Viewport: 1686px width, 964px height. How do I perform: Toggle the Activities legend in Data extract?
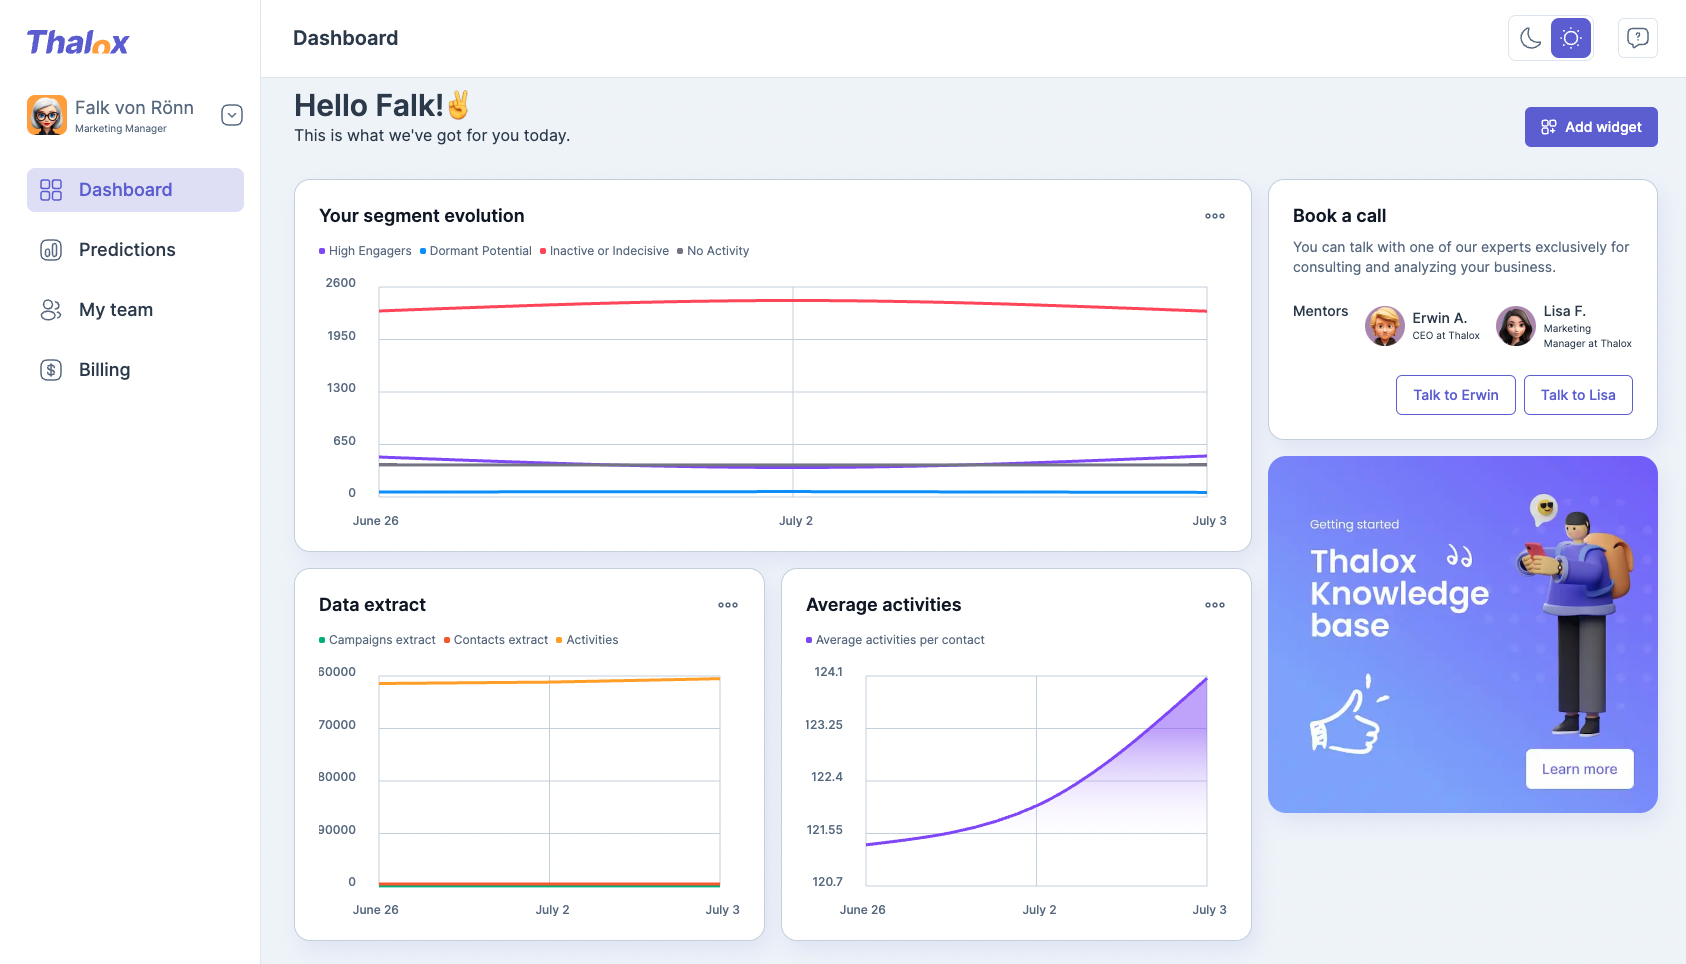pos(587,640)
